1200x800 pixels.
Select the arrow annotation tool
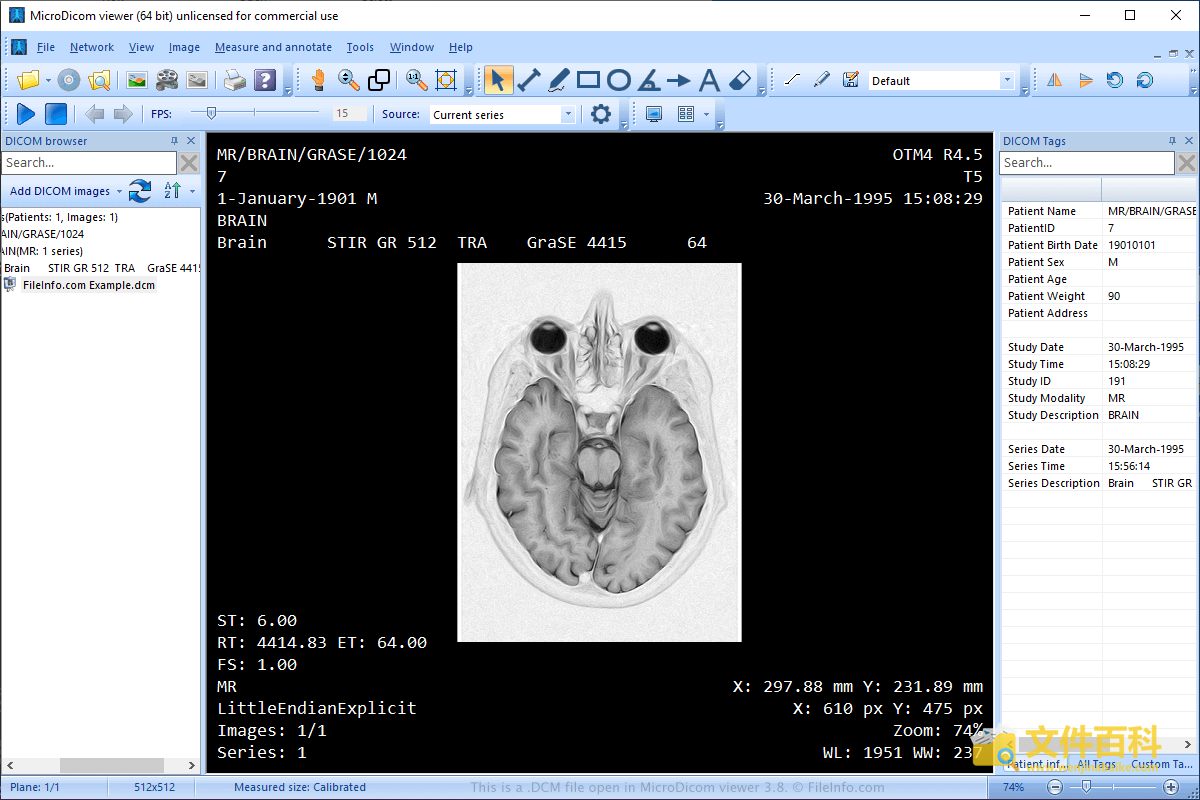tap(679, 80)
